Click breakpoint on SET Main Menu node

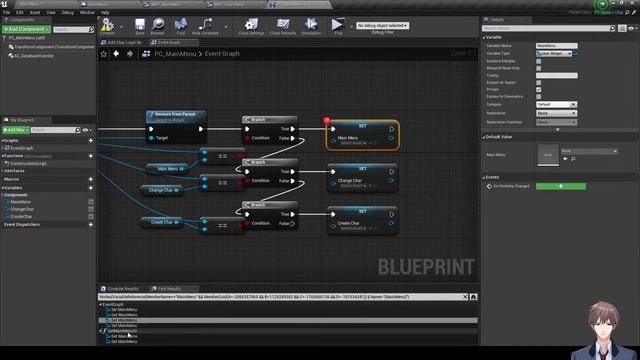327,120
